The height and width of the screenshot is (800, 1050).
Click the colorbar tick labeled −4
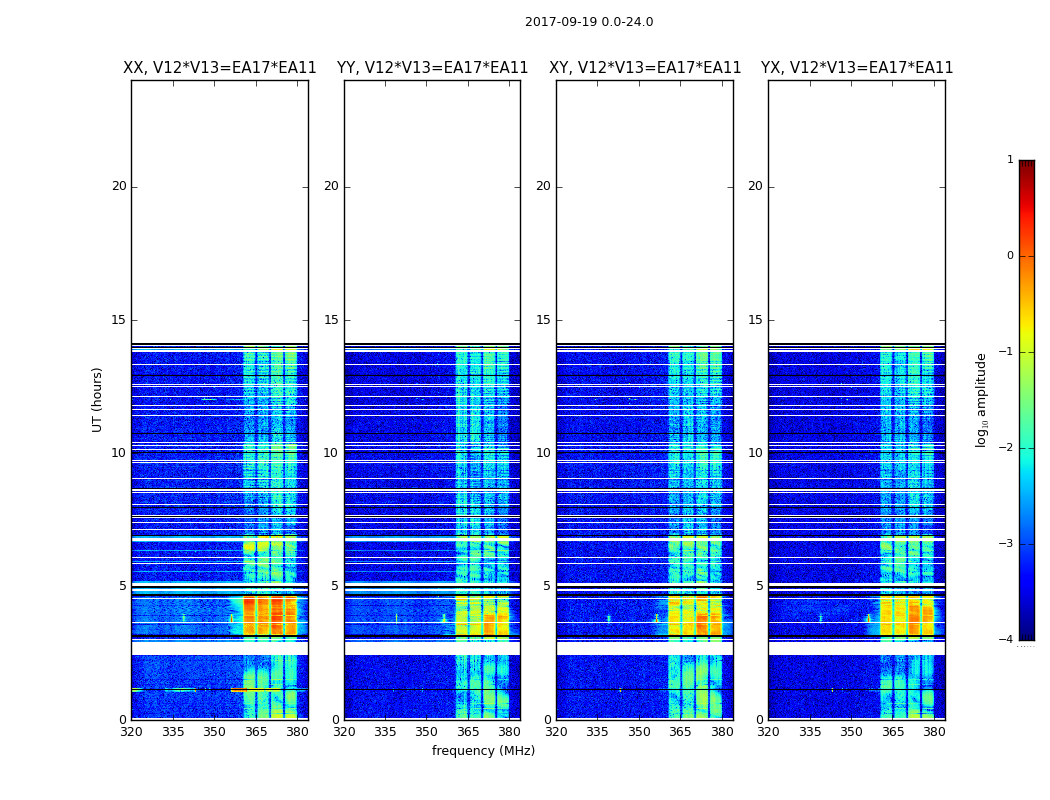pyautogui.click(x=1006, y=639)
